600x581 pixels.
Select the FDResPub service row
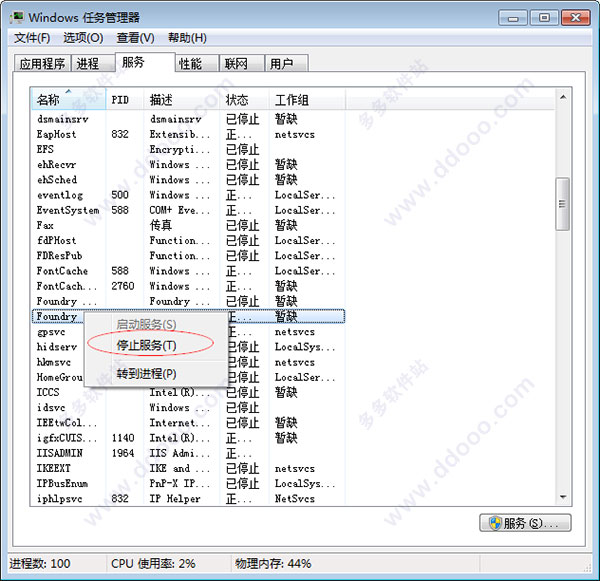(188, 255)
